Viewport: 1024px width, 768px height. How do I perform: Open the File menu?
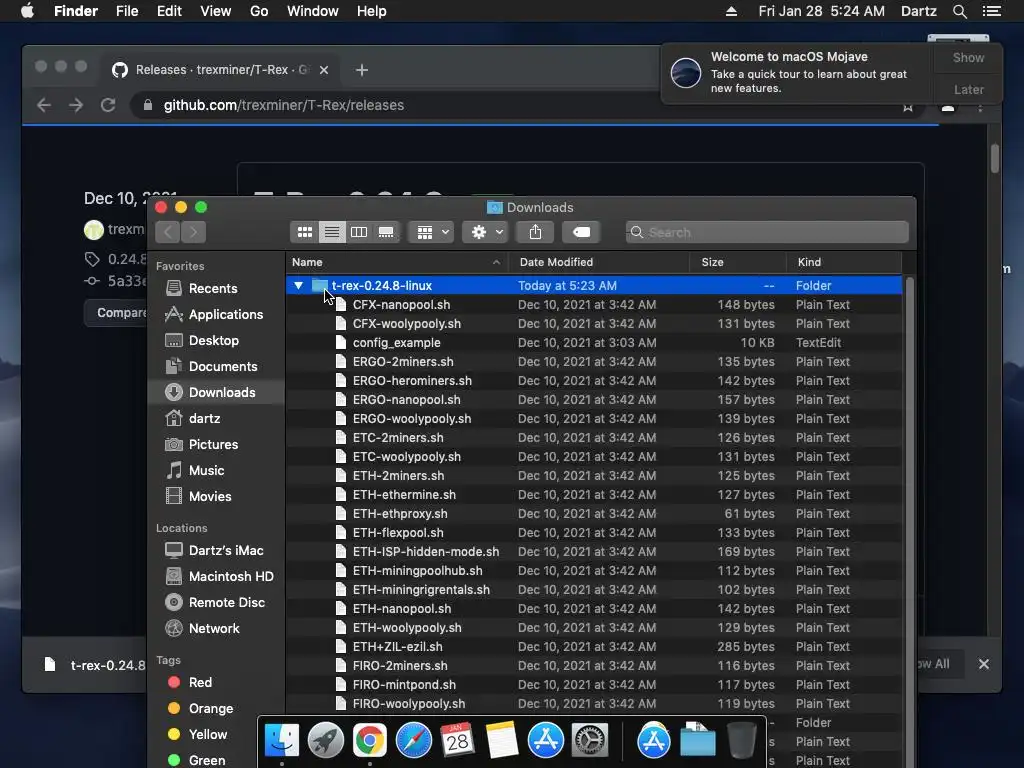[127, 11]
